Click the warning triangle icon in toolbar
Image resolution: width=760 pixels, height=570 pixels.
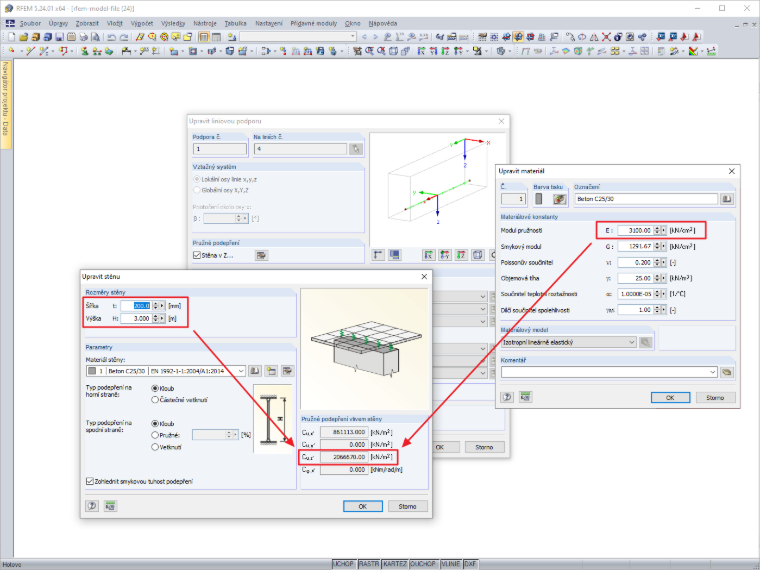594,37
